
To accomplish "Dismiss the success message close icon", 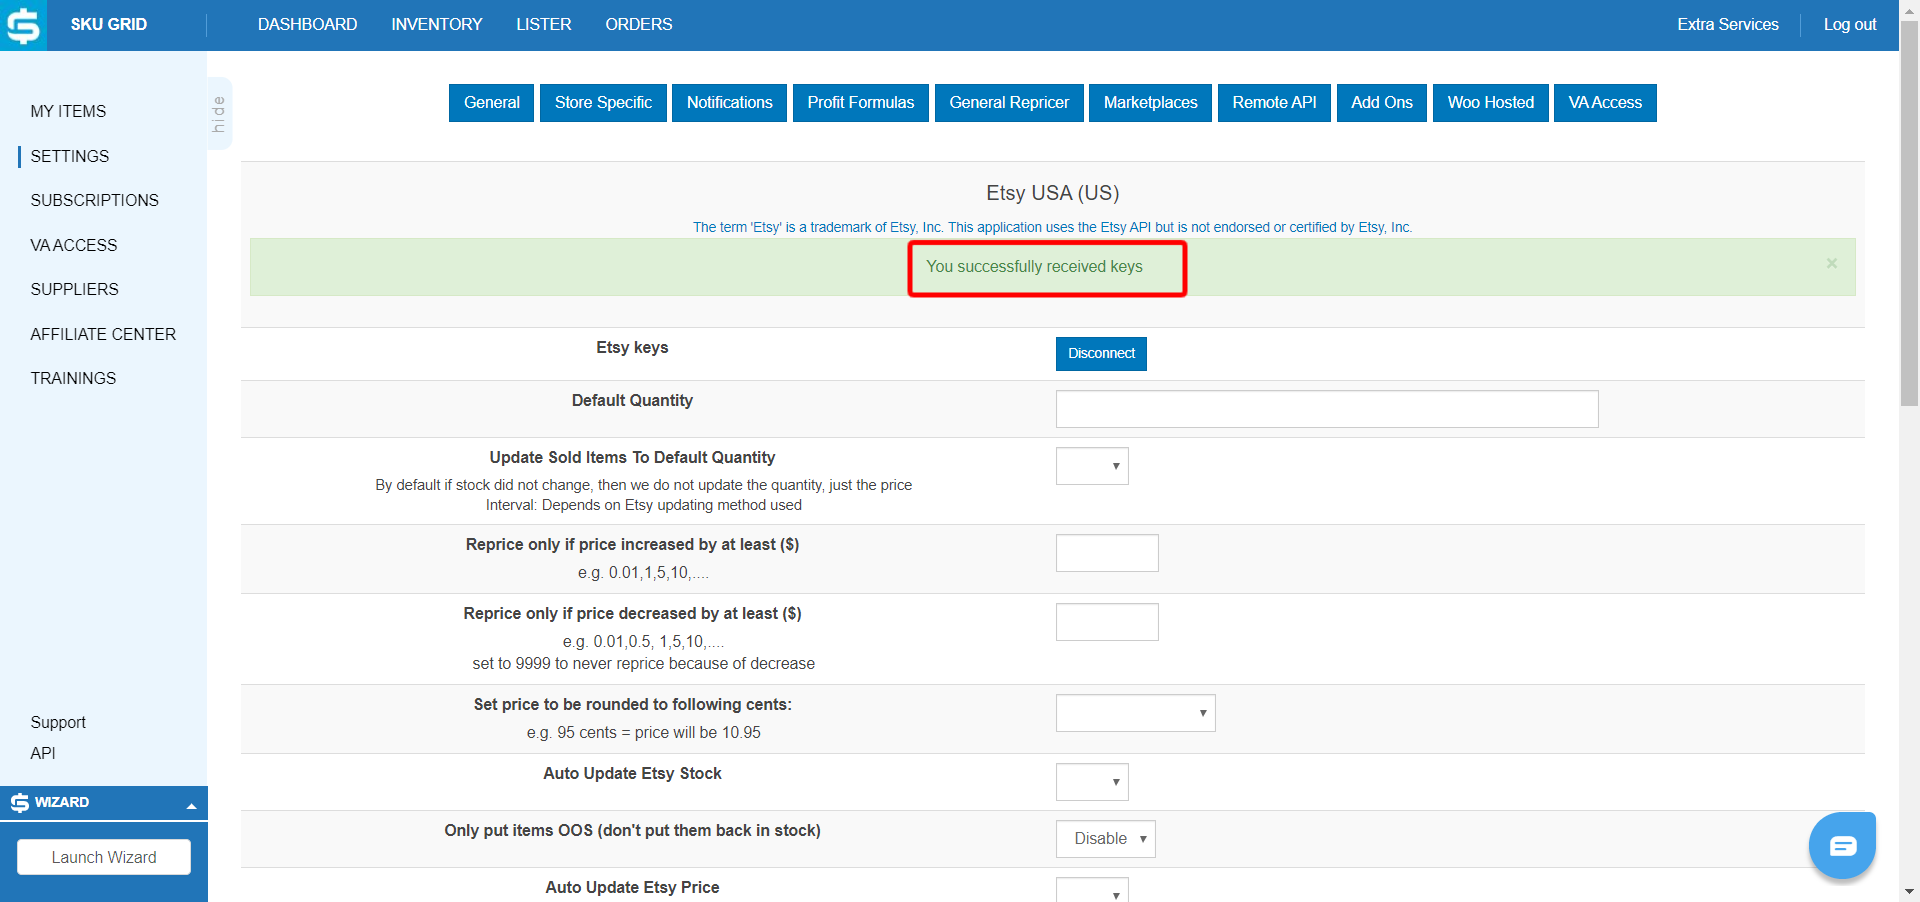I will [1832, 263].
